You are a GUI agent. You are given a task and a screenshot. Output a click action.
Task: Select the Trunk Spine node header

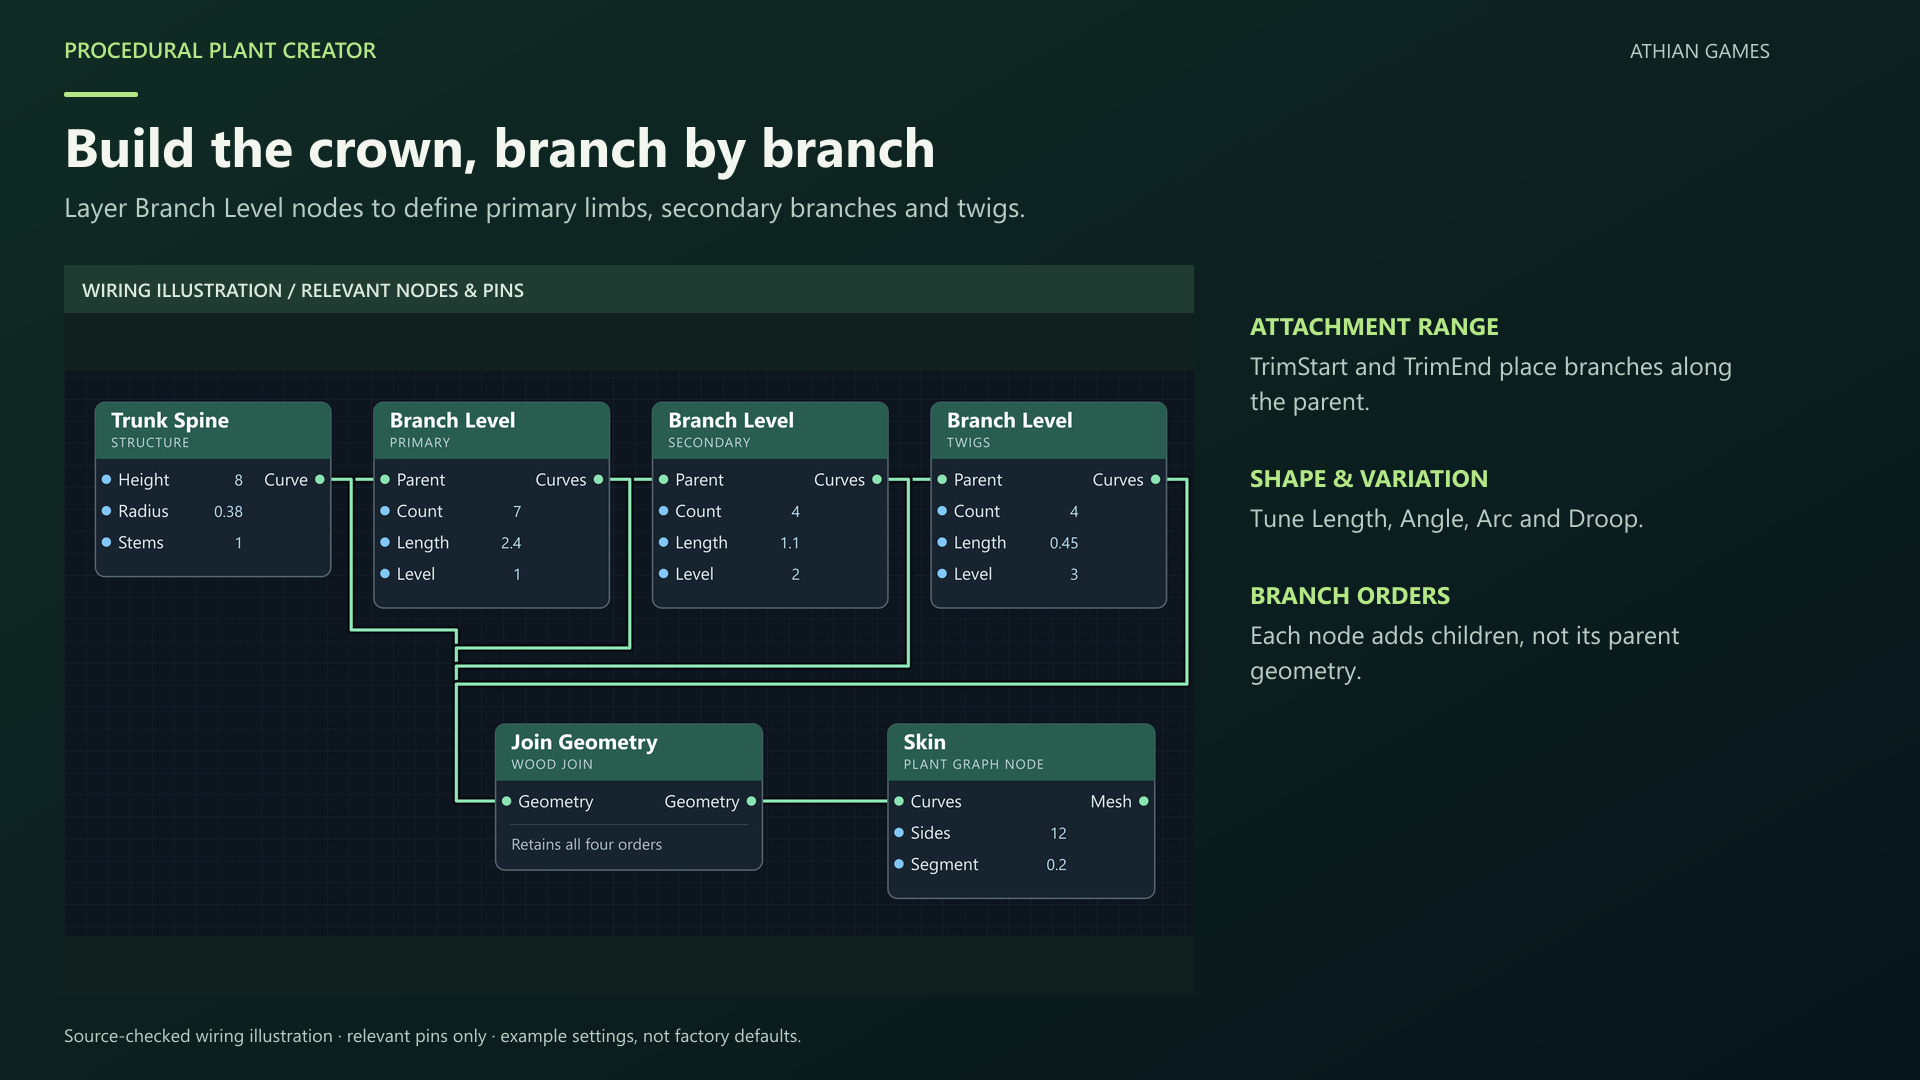[x=213, y=431]
